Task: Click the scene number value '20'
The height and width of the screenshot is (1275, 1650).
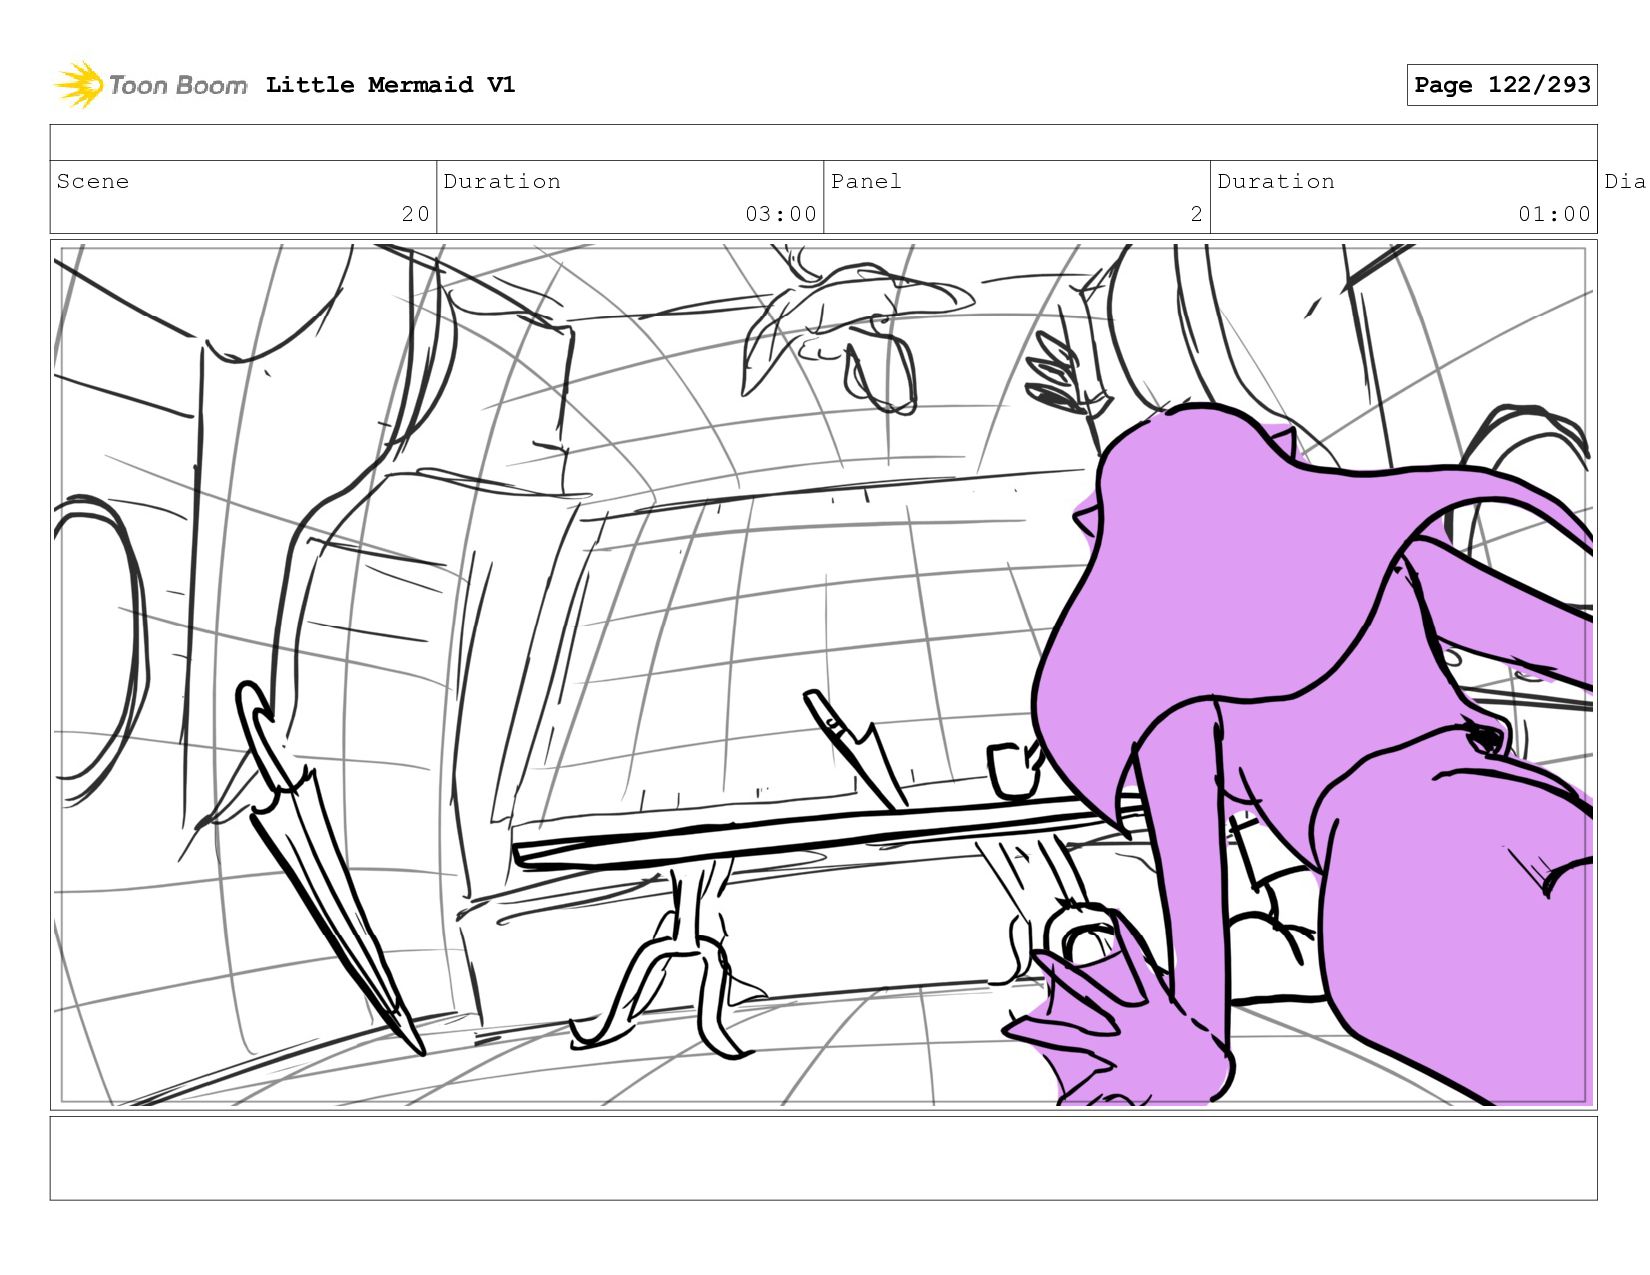Action: pos(415,214)
